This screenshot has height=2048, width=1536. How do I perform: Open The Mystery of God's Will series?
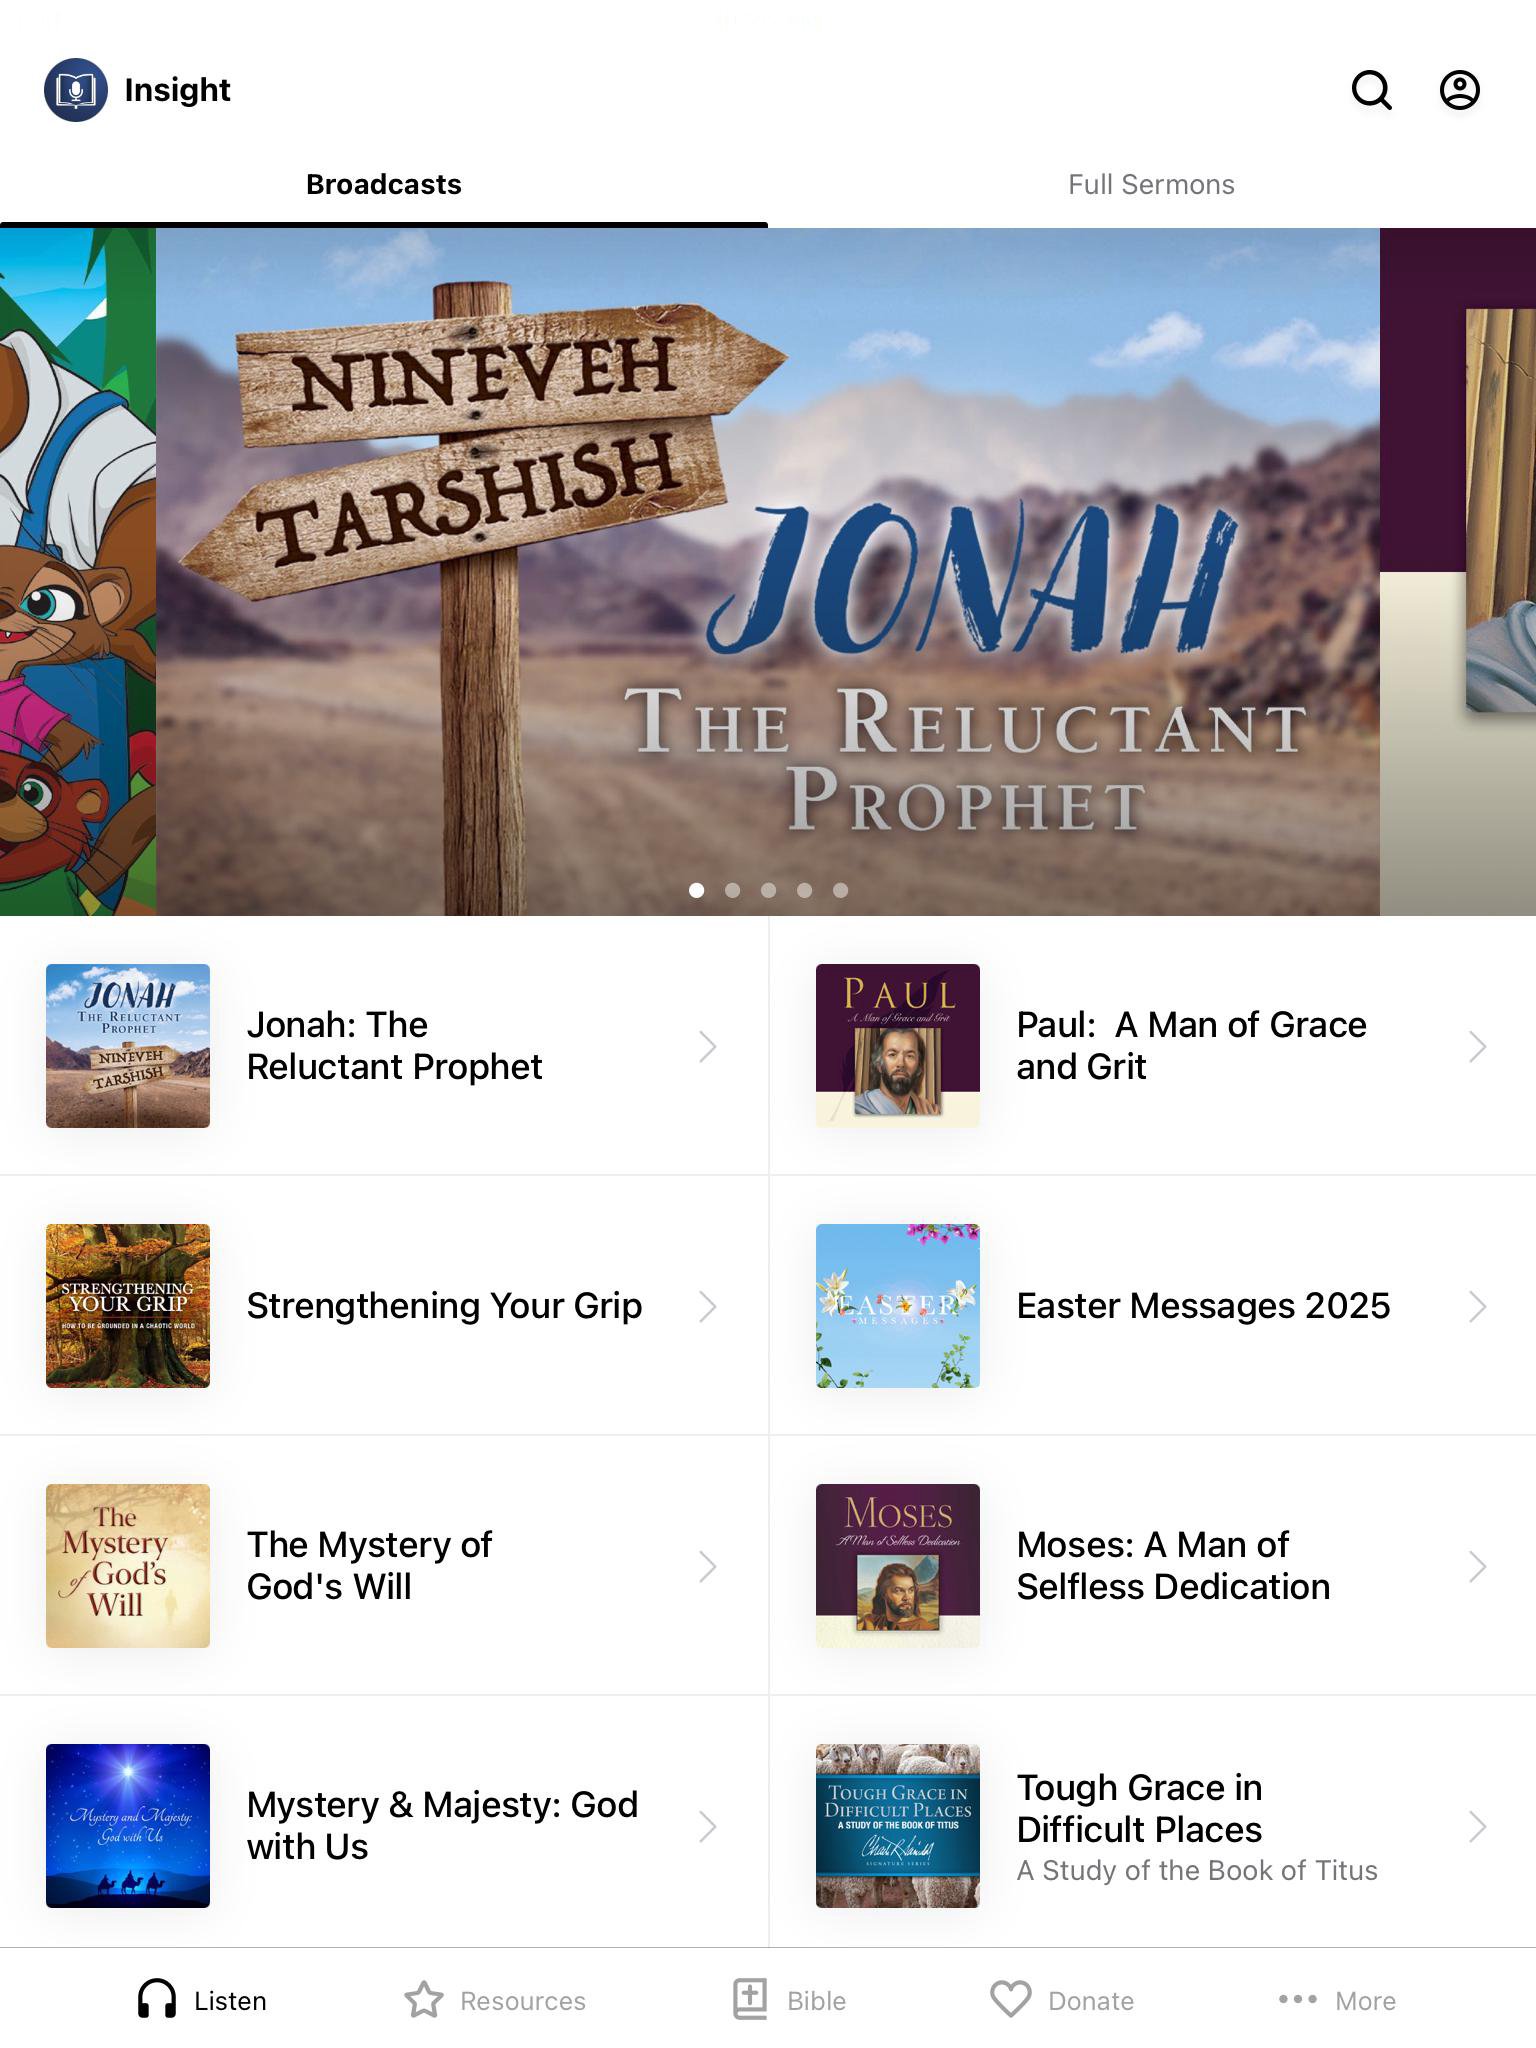tap(384, 1566)
